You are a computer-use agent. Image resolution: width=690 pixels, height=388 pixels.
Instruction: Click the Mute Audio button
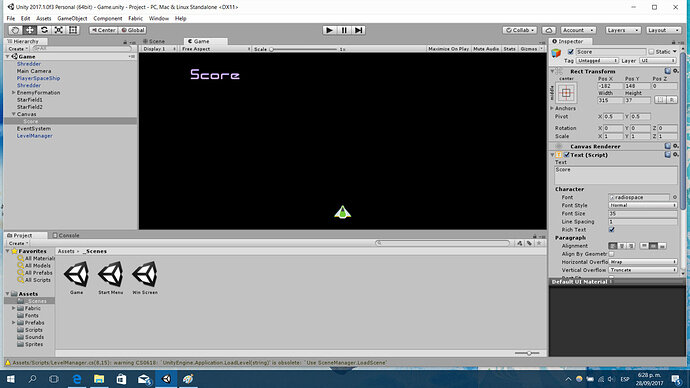coord(486,49)
